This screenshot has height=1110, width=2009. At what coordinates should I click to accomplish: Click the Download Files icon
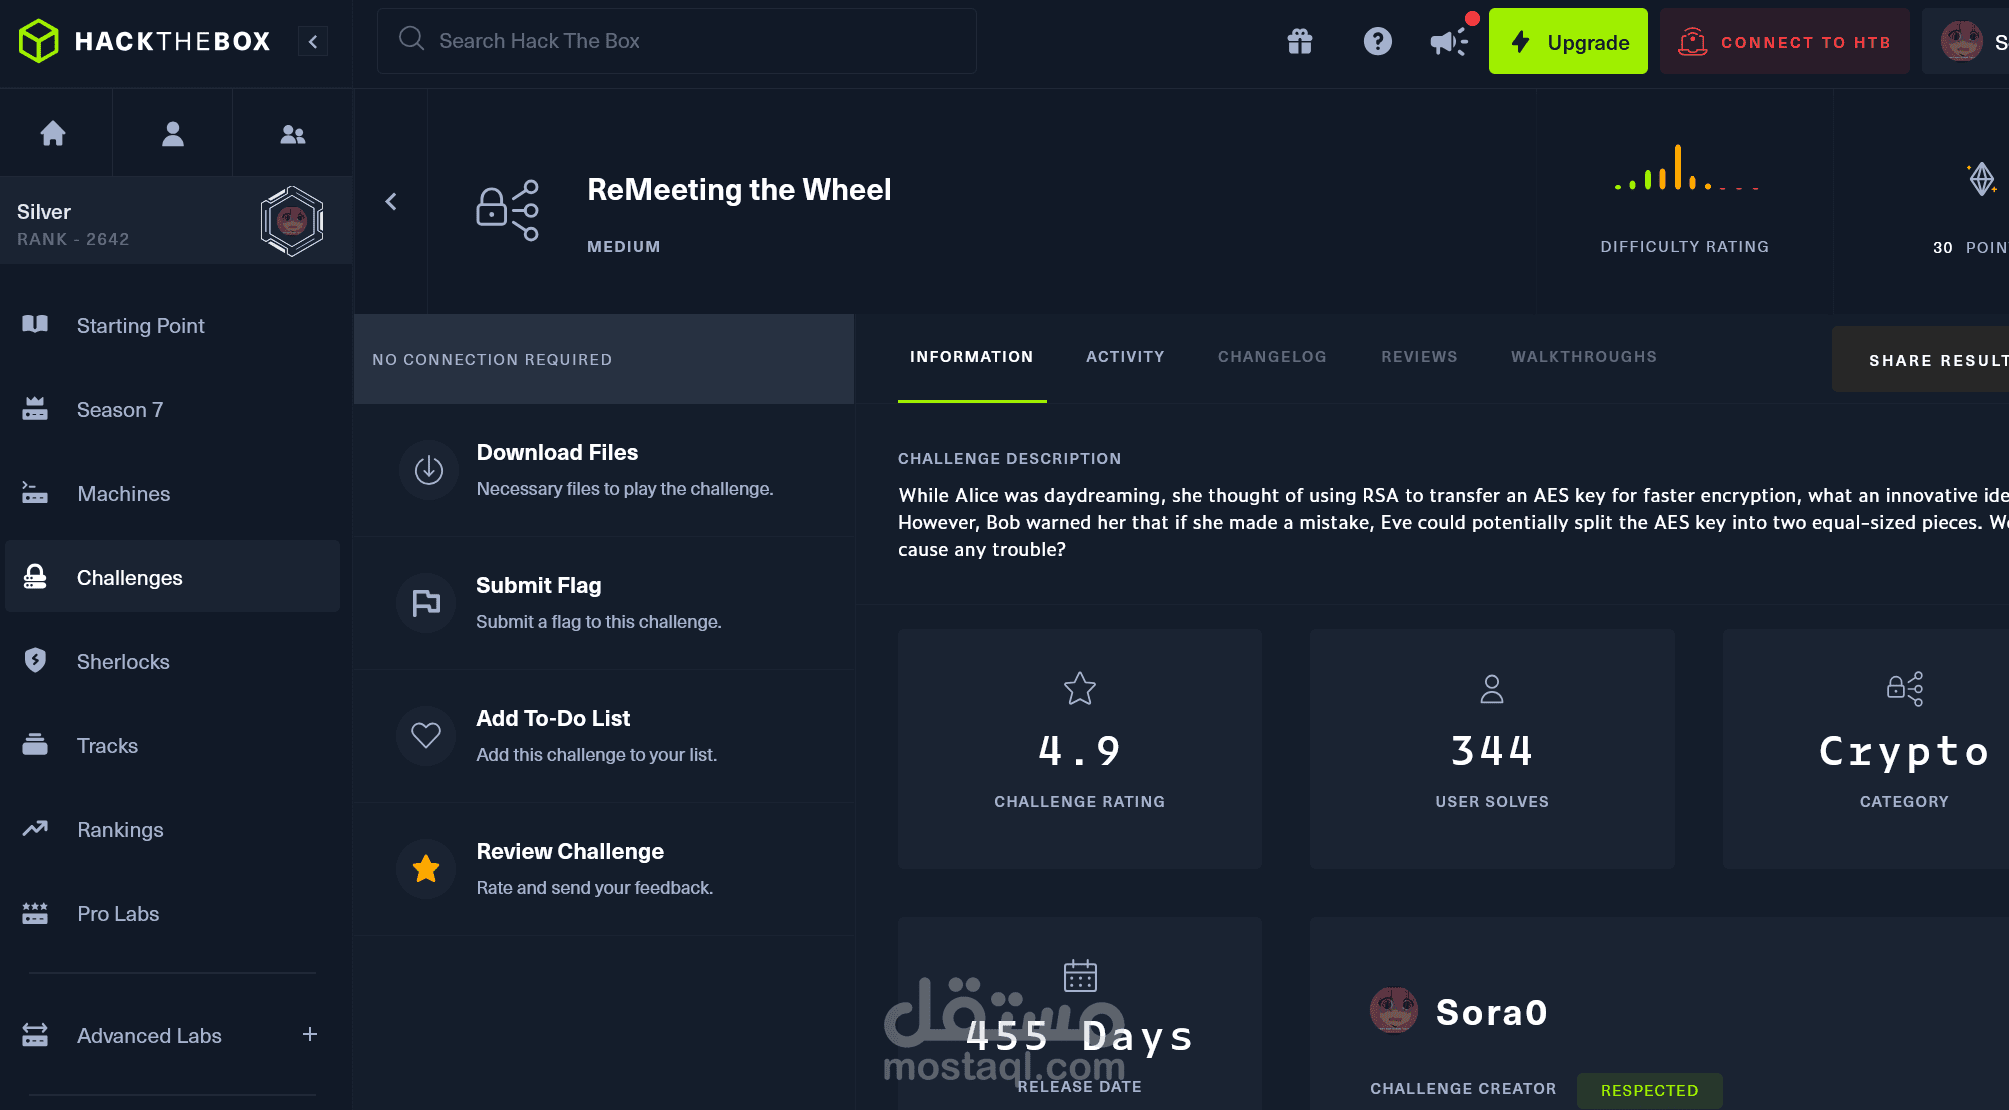pos(429,469)
